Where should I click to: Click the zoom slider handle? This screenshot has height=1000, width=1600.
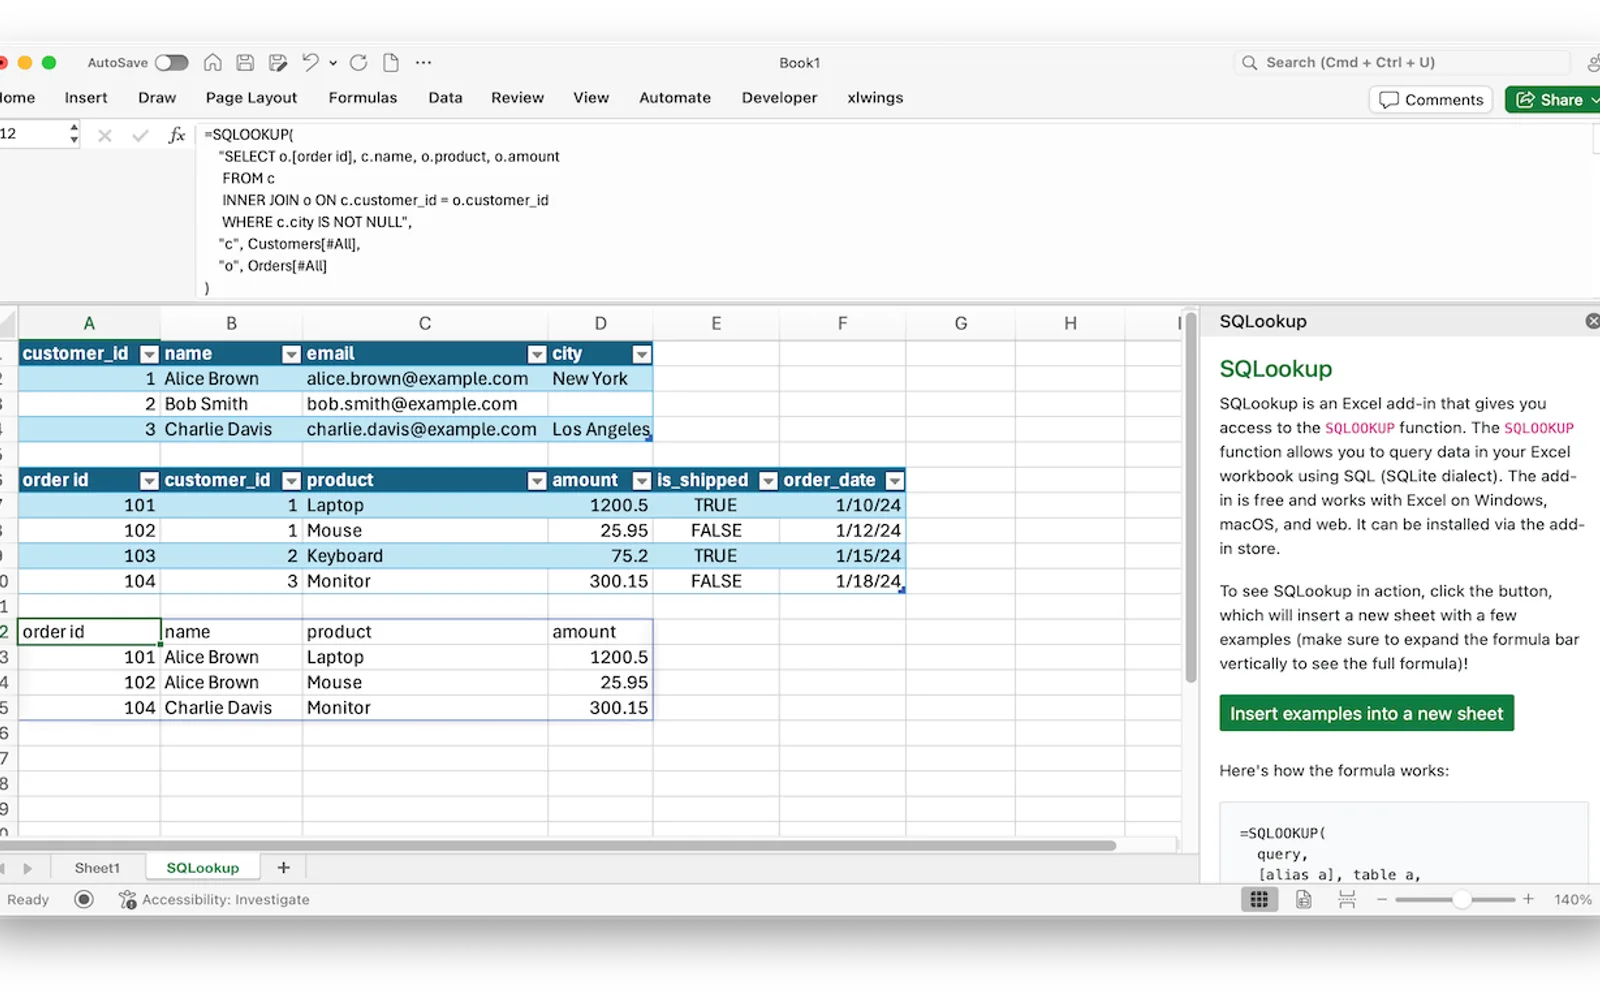(1462, 900)
